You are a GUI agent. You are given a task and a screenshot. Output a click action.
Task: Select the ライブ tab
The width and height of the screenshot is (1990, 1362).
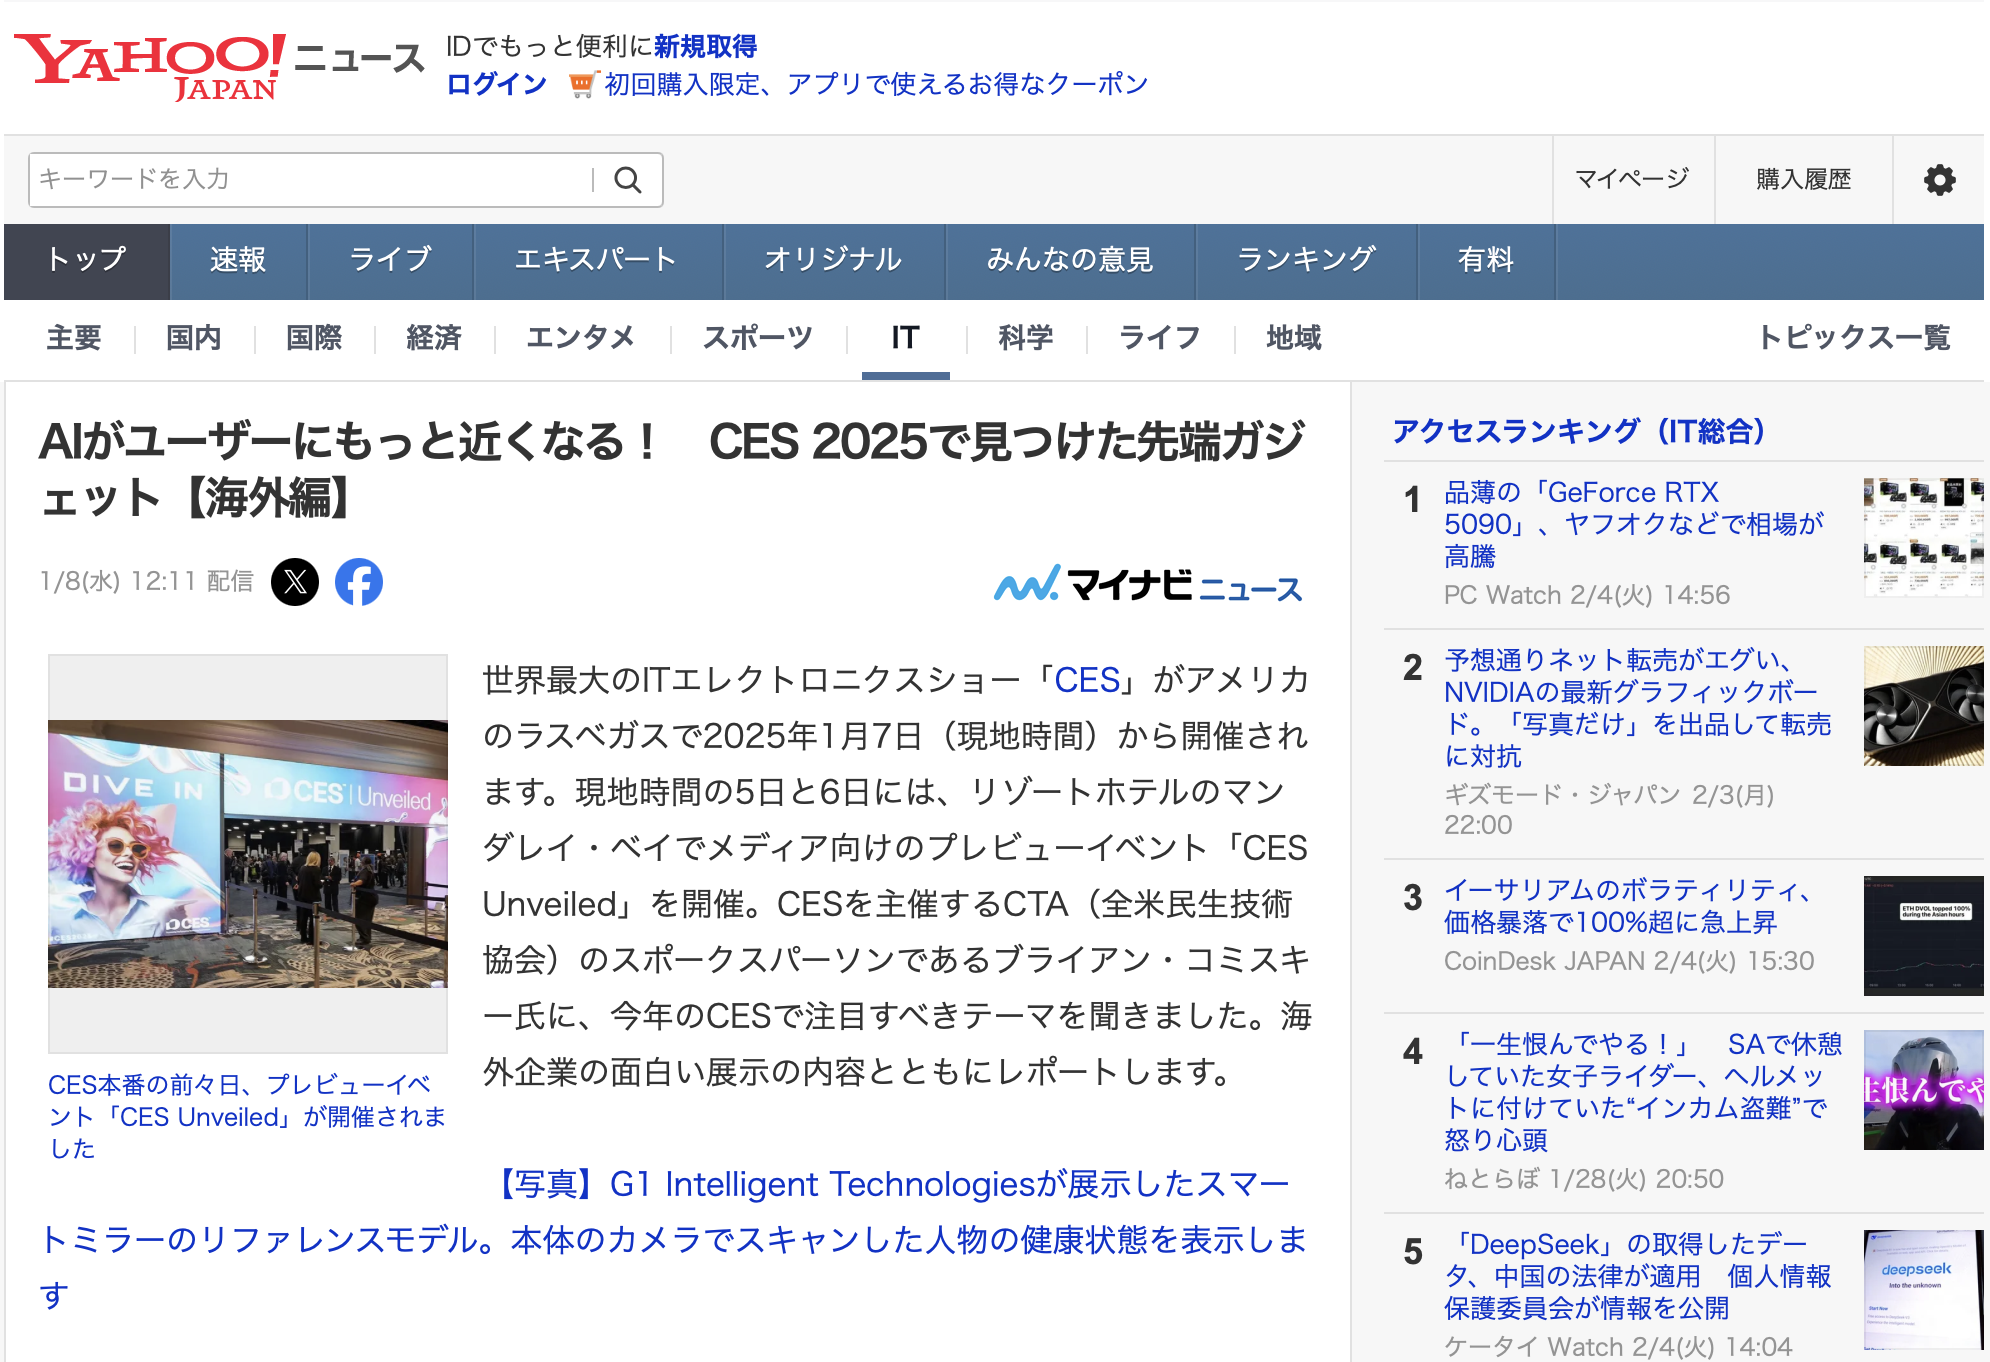[x=390, y=261]
